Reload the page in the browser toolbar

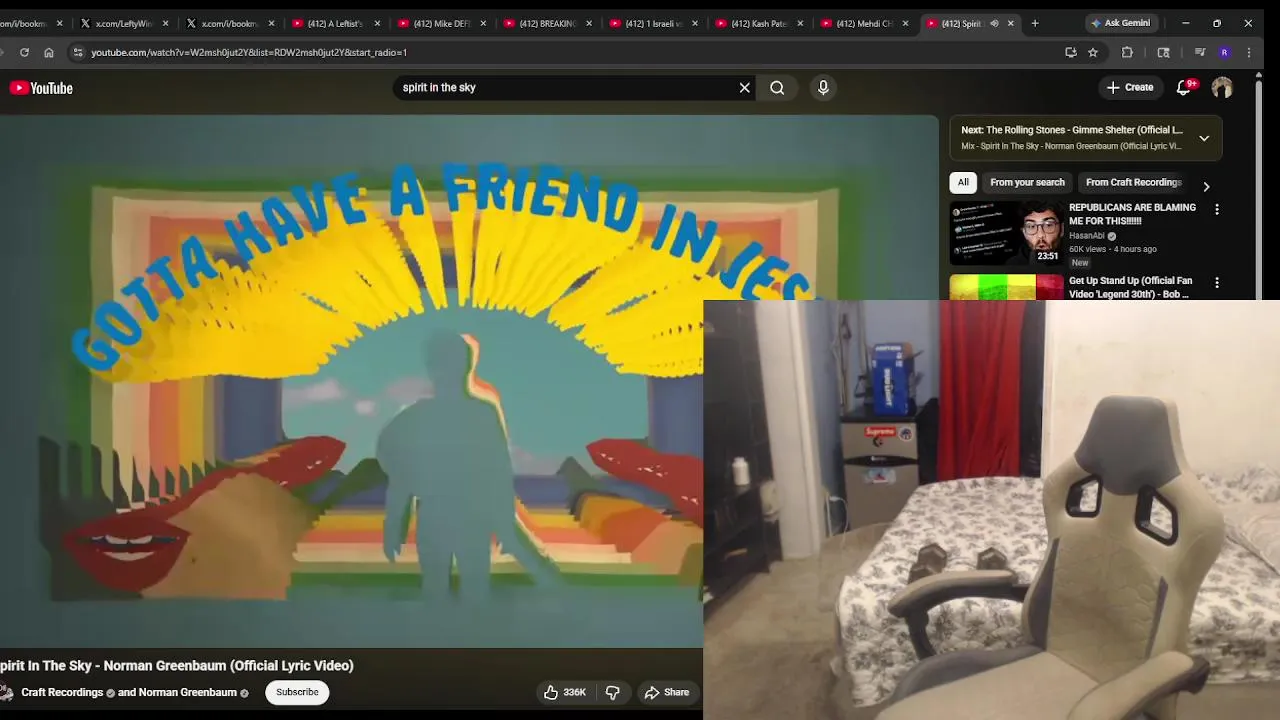point(24,52)
